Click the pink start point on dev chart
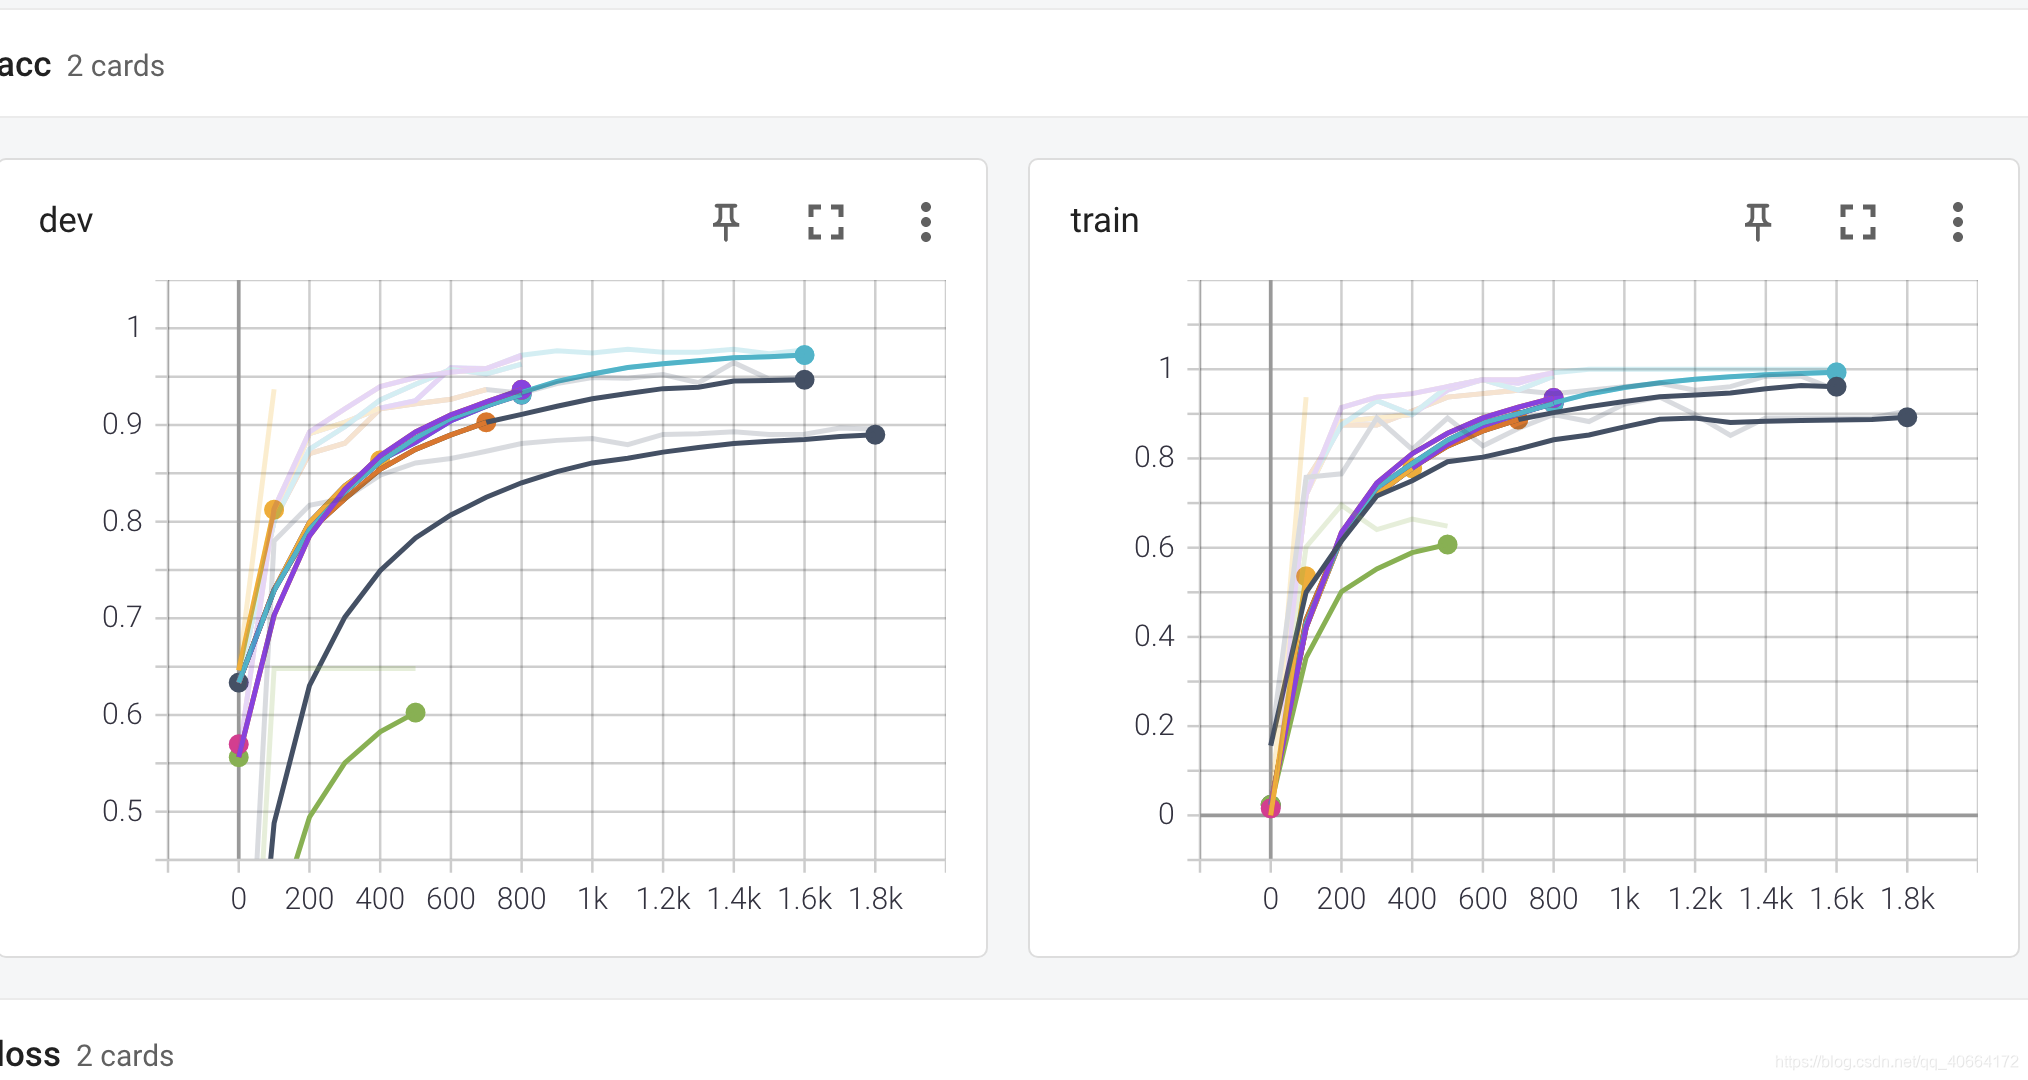 tap(238, 744)
